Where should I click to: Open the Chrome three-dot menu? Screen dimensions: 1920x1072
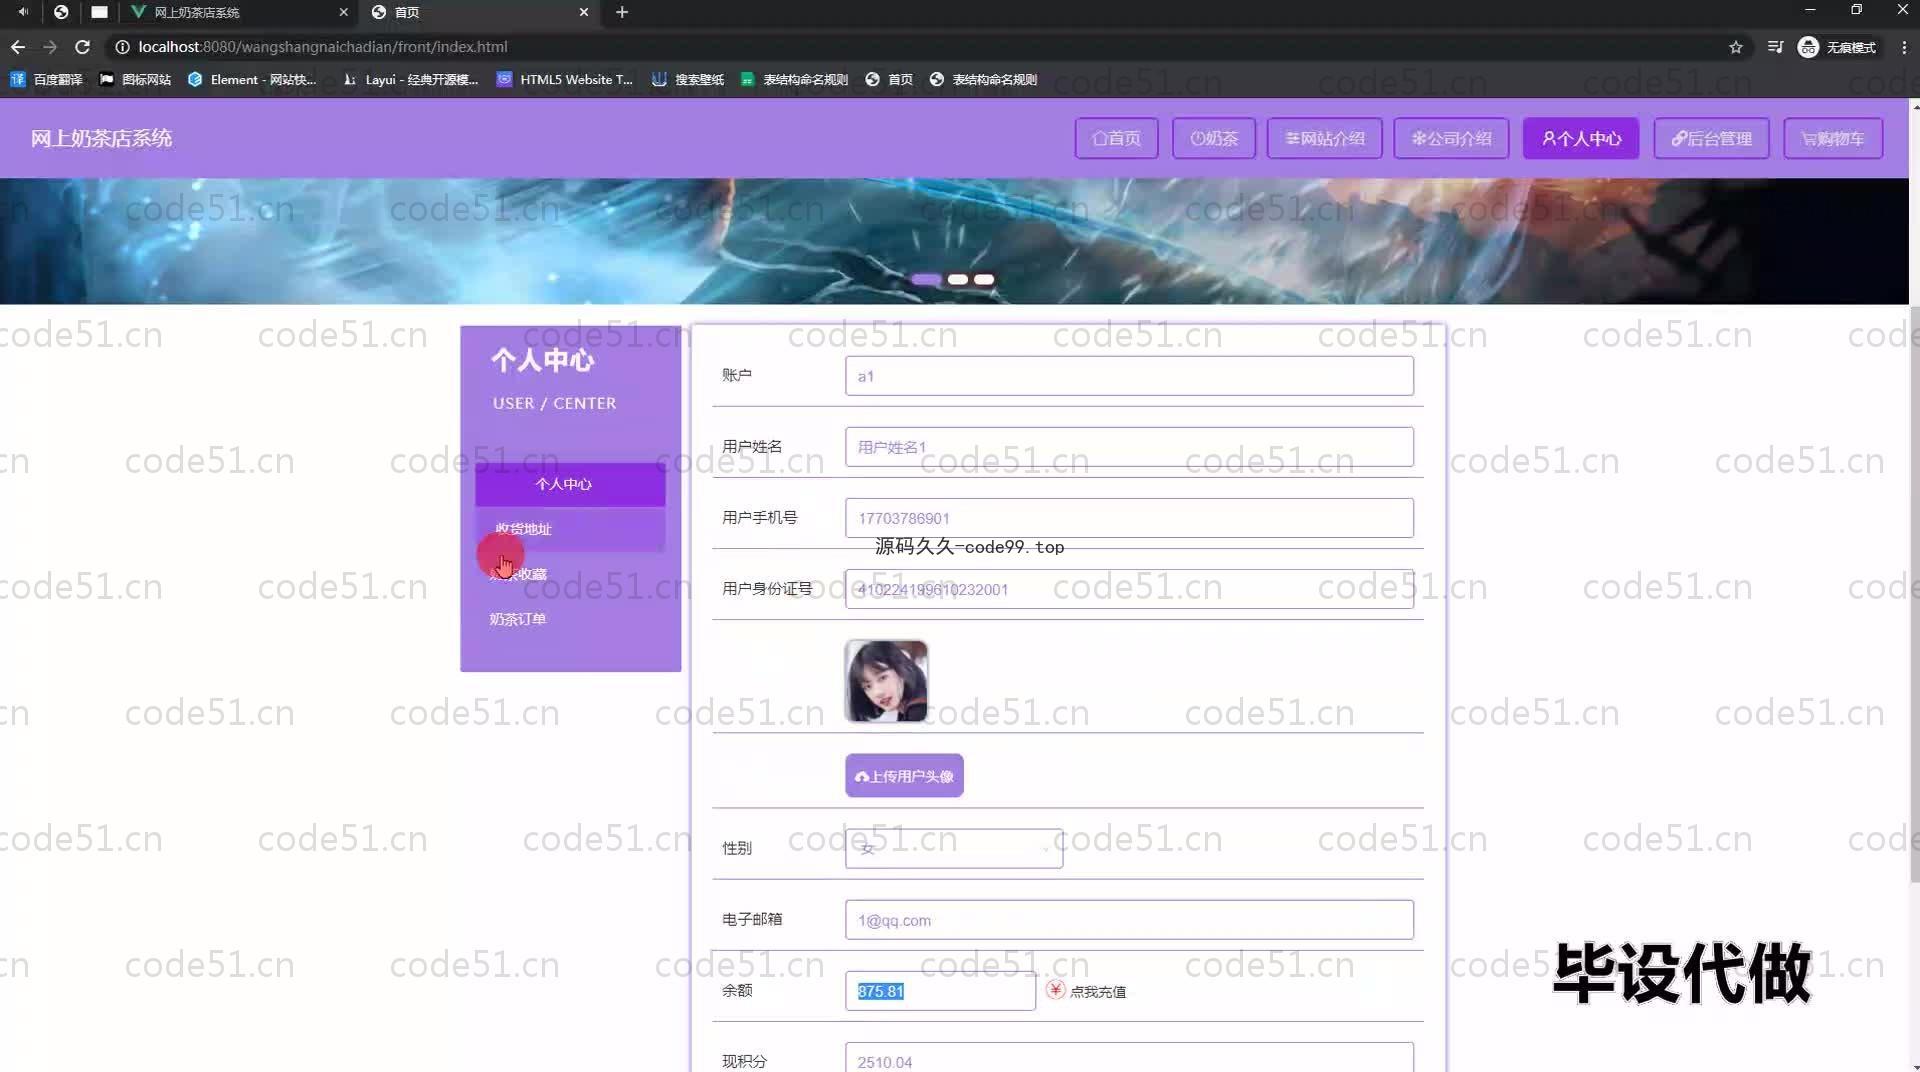tap(1904, 47)
